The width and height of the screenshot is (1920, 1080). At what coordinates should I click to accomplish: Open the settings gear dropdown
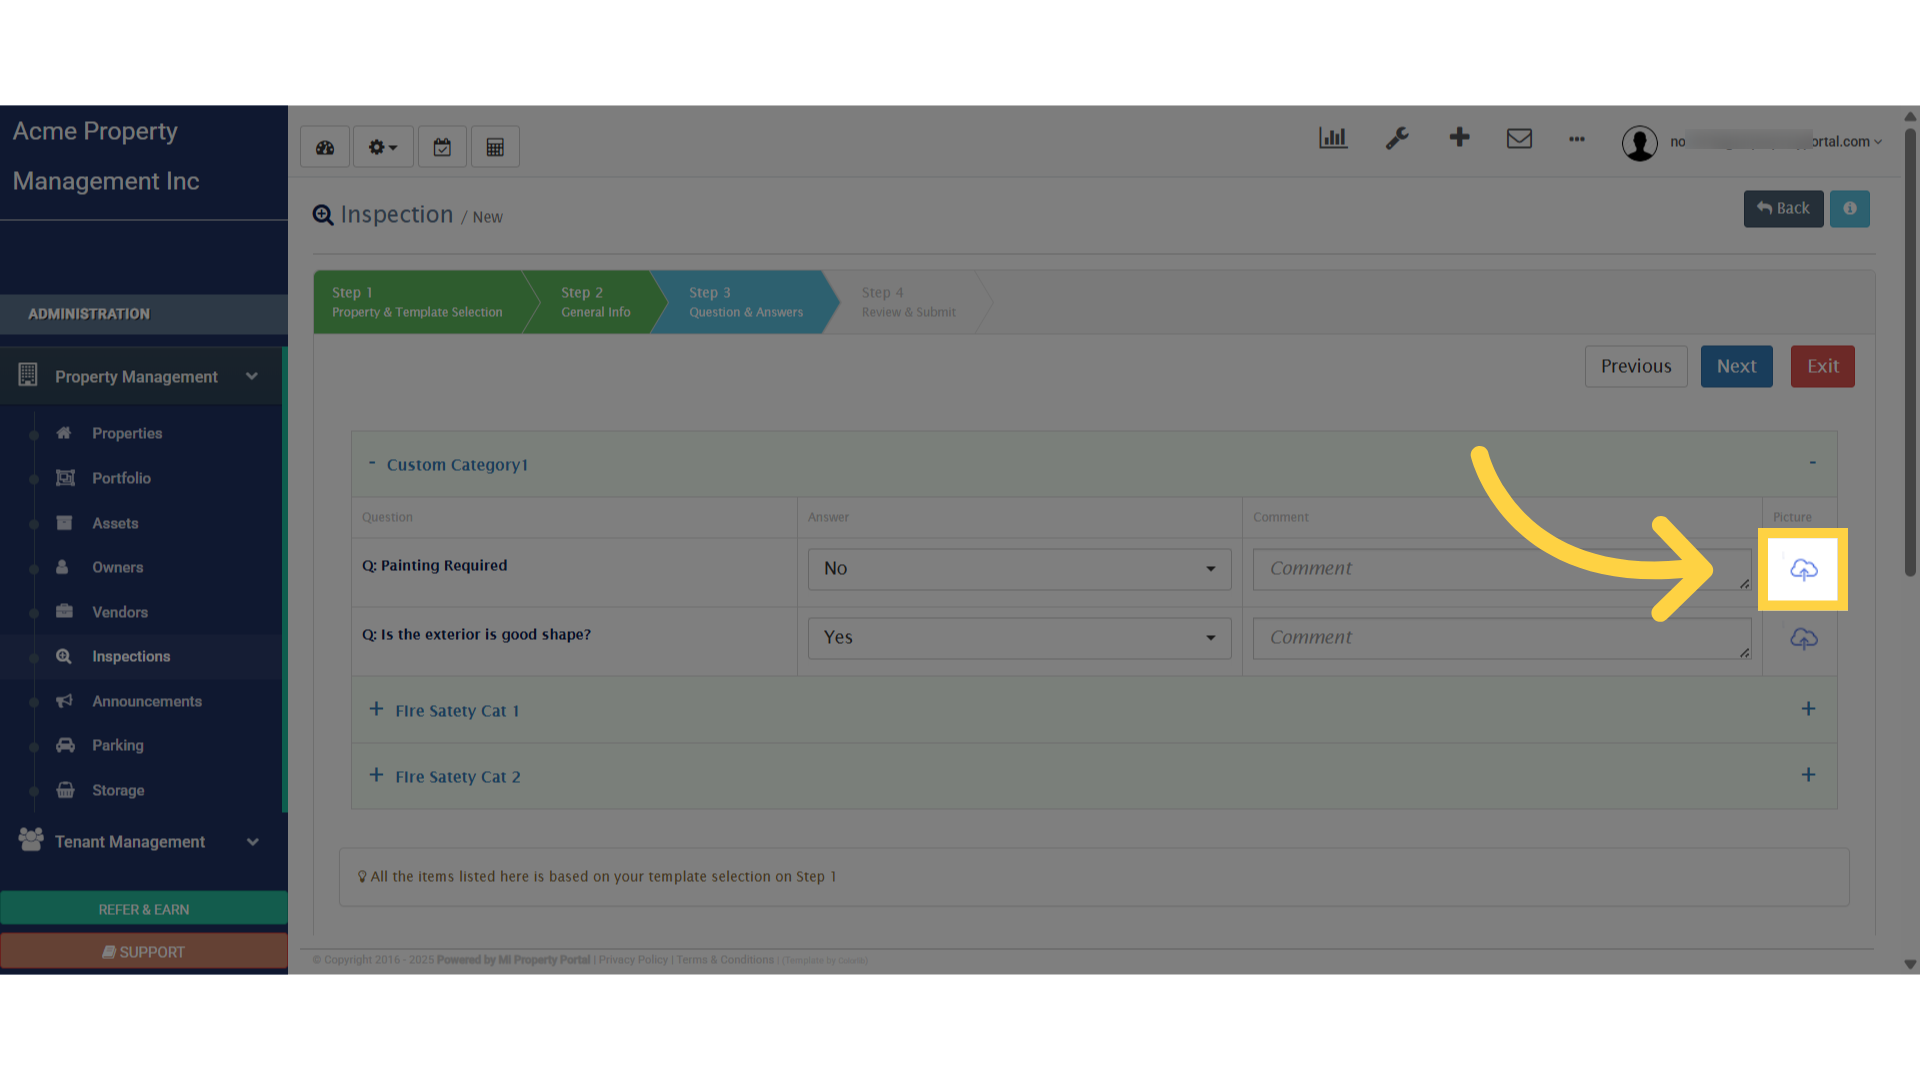(x=383, y=147)
